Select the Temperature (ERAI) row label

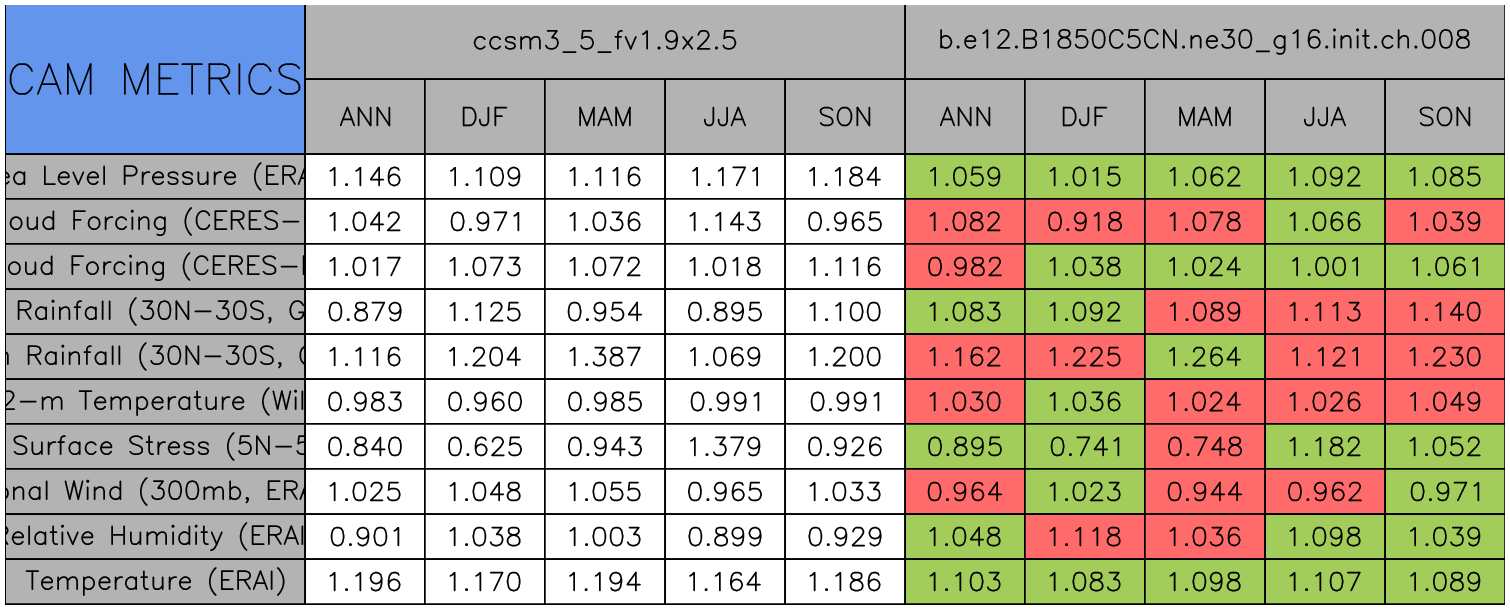pyautogui.click(x=155, y=581)
